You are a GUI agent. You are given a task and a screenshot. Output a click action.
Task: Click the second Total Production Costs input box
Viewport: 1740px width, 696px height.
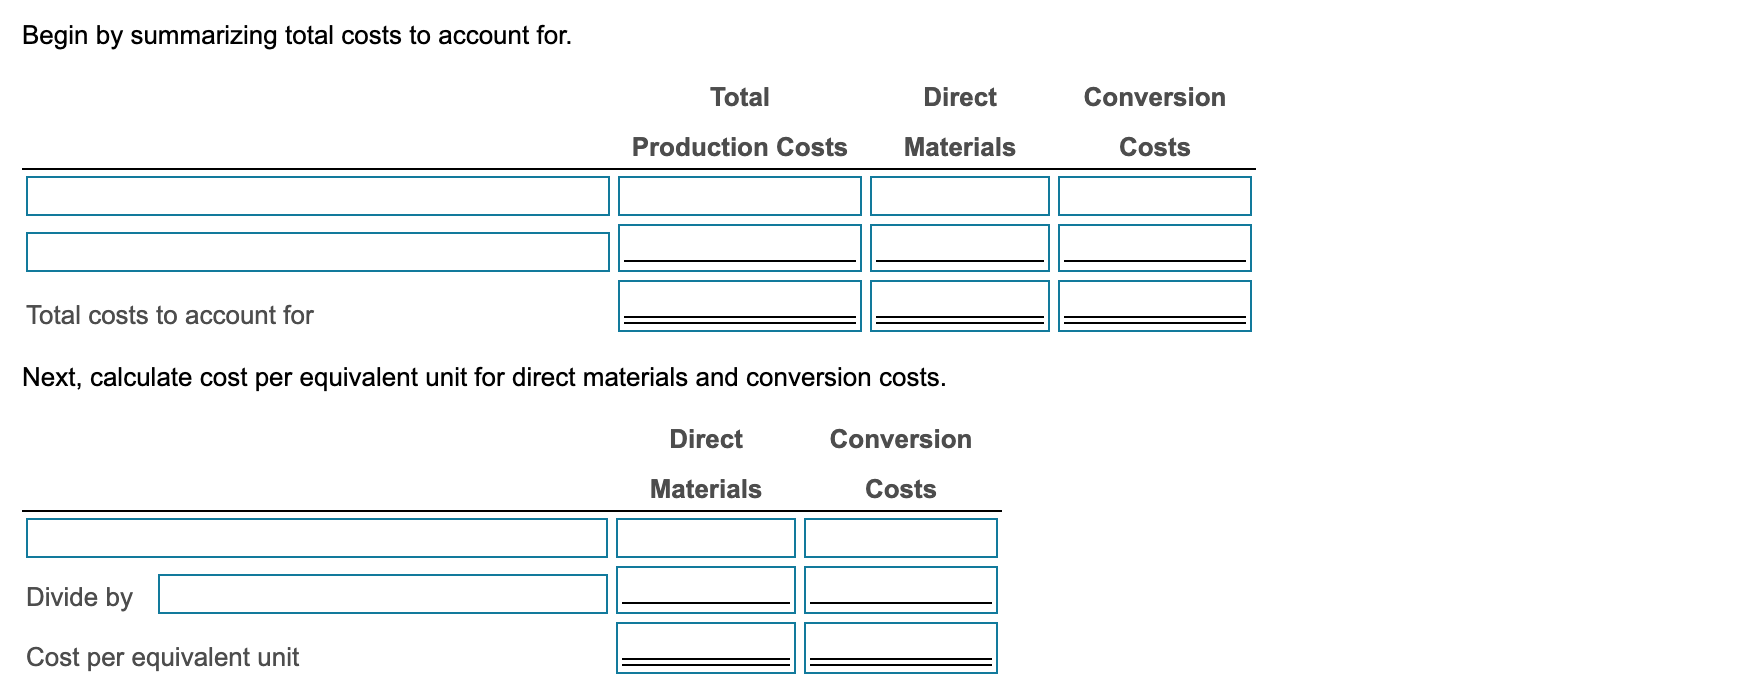[740, 249]
